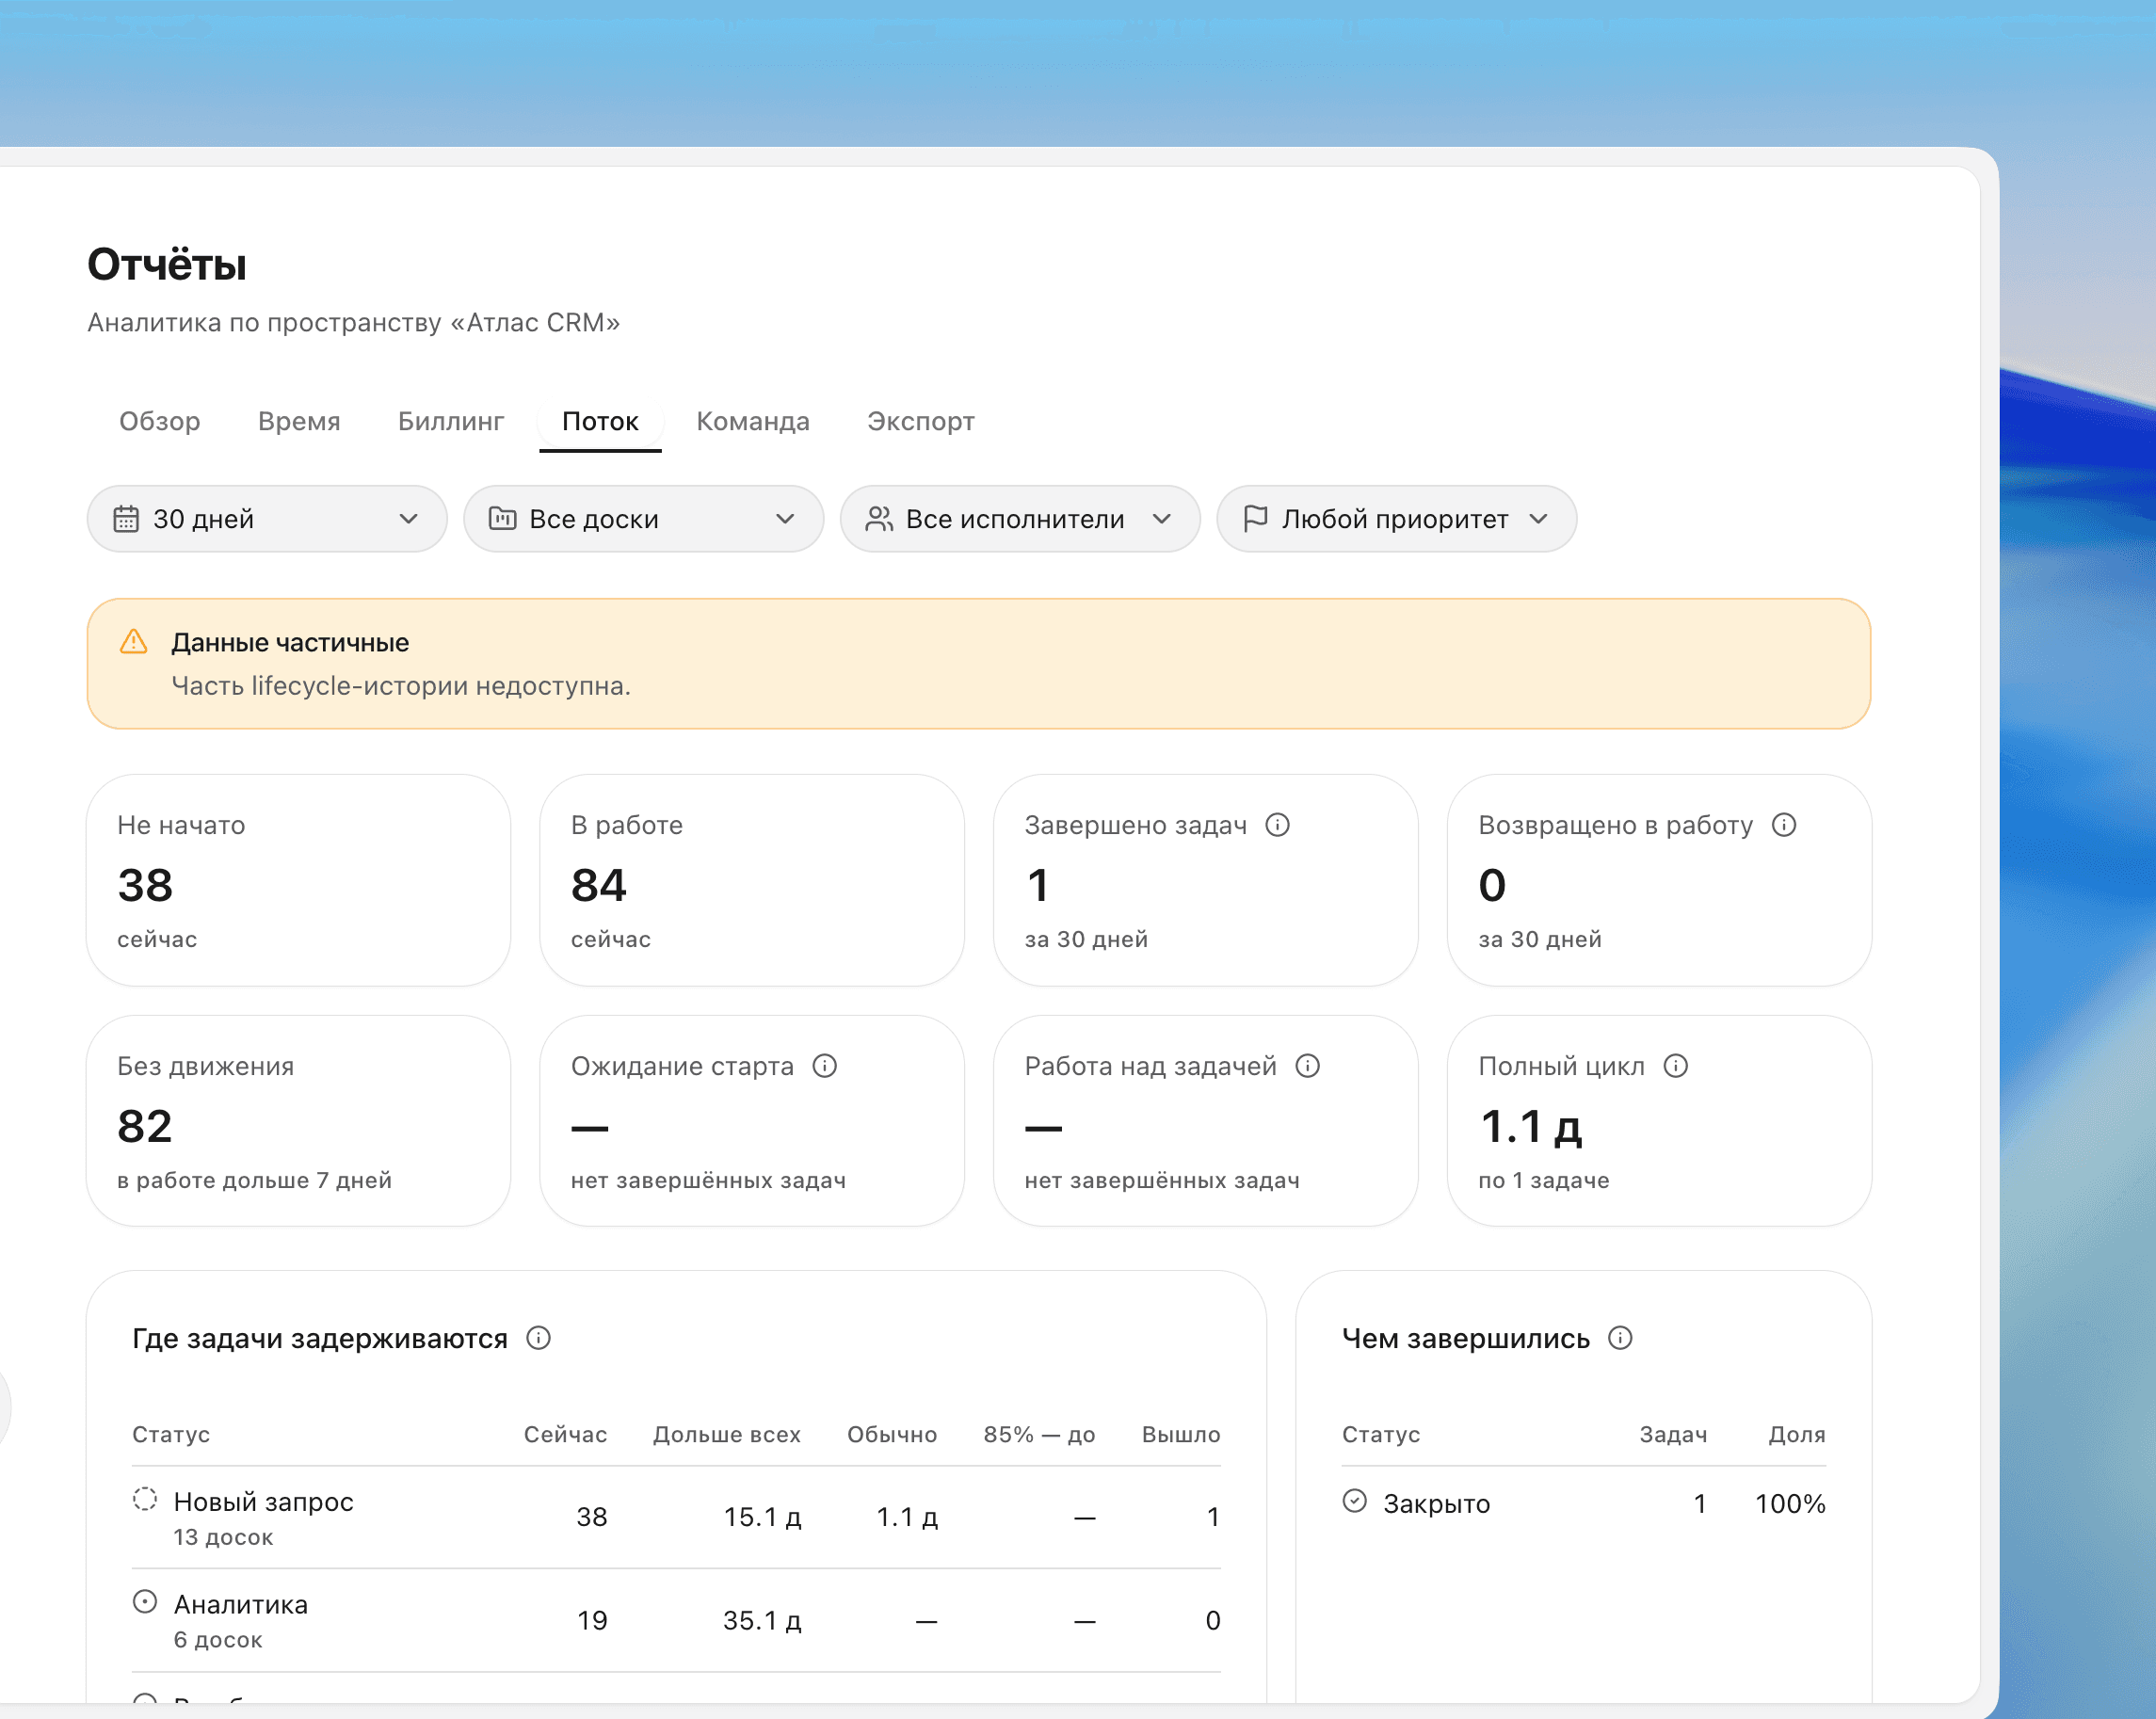Click the Данные частичные banner heading
Image resolution: width=2156 pixels, height=1719 pixels.
[x=290, y=642]
